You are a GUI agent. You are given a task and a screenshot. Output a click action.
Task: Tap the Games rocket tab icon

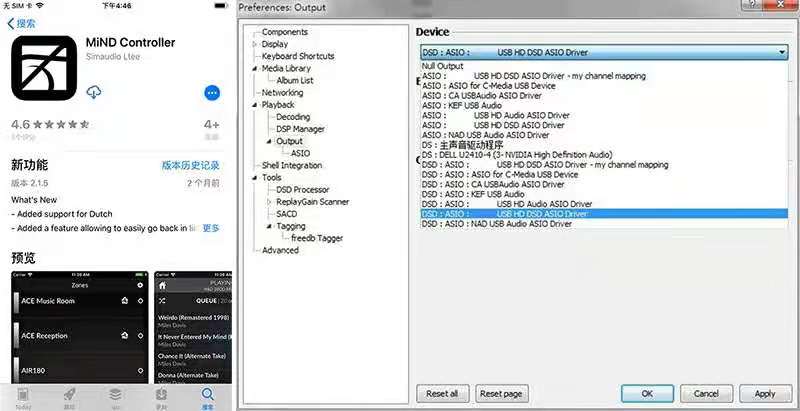coord(69,394)
